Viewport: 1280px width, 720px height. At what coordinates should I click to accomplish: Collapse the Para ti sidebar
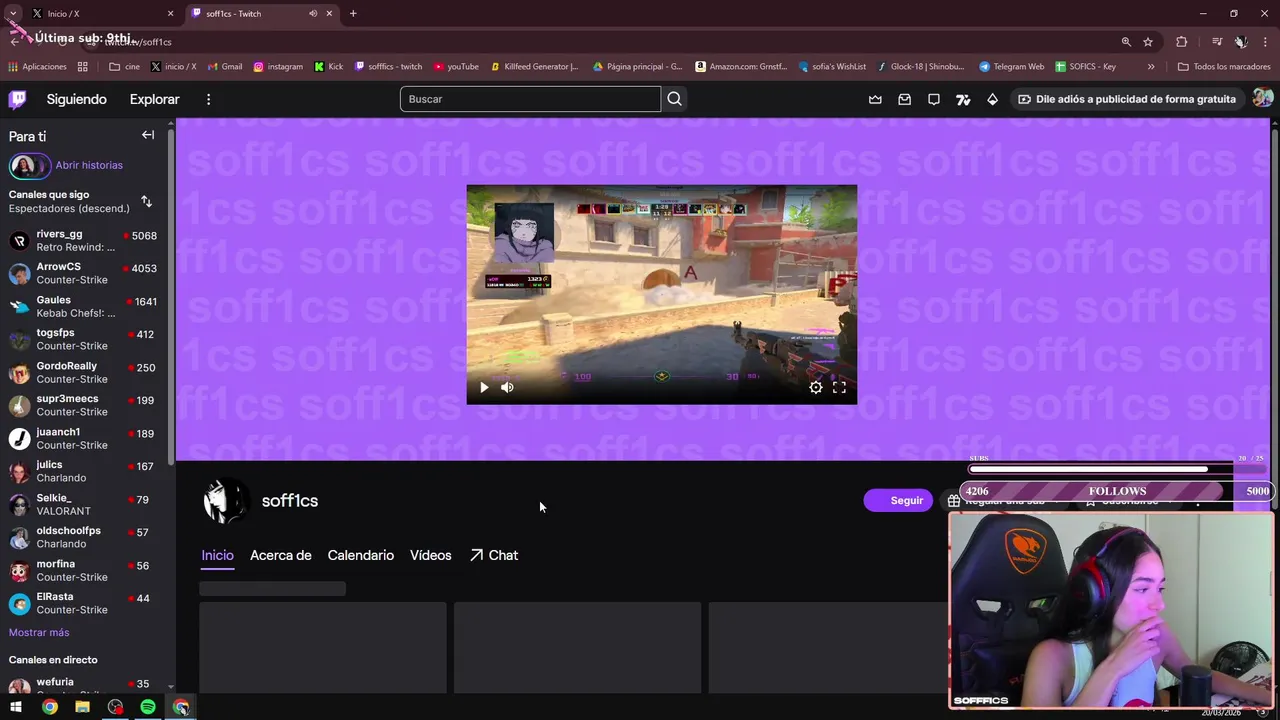point(148,135)
